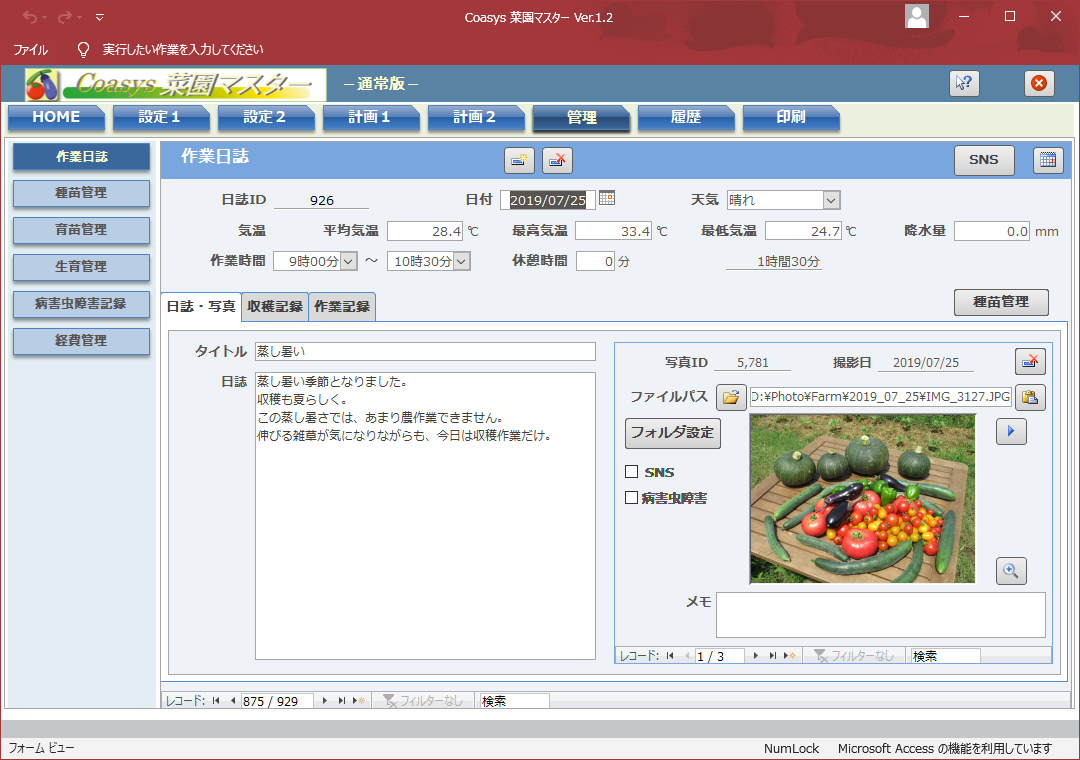1080x760 pixels.
Task: Delete the current photo record
Action: point(1029,361)
